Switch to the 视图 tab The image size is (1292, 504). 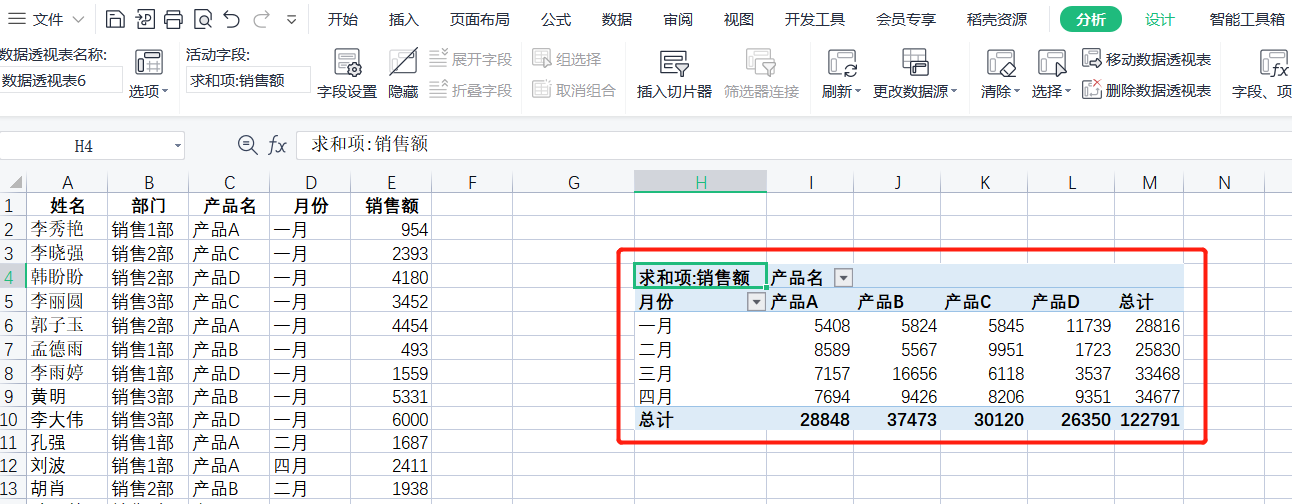(739, 19)
